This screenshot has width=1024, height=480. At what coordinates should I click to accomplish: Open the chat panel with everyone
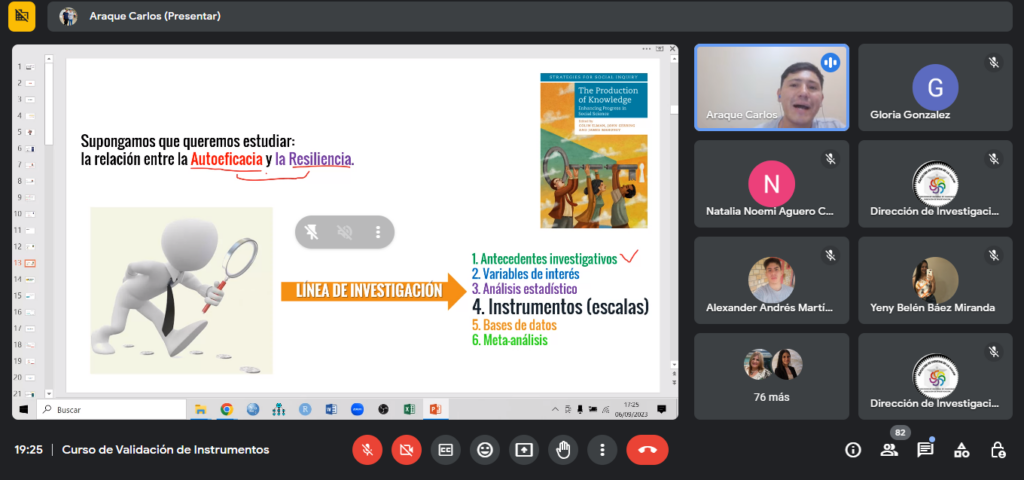925,450
